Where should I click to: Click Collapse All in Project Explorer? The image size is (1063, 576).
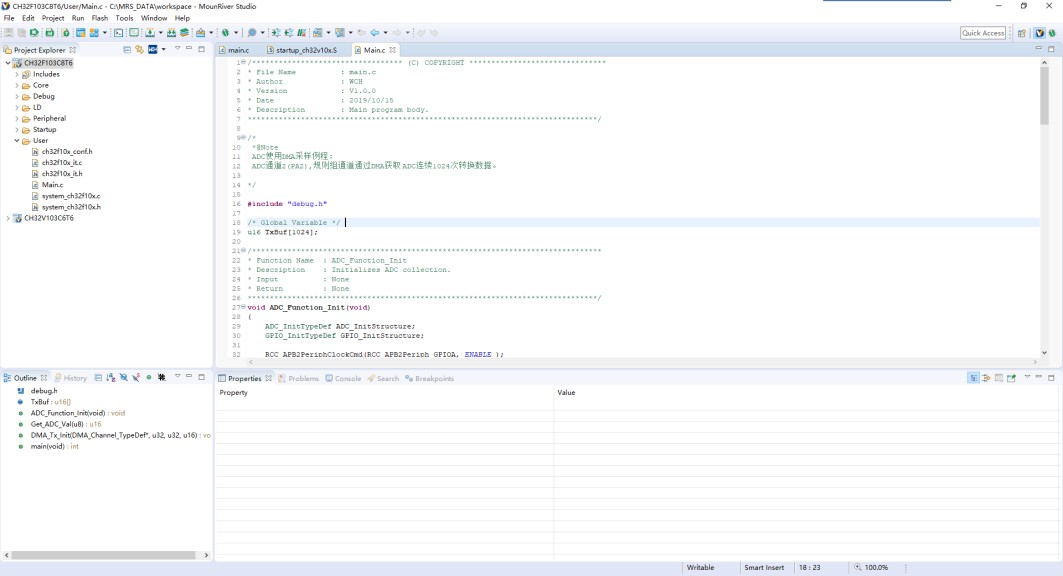pos(127,49)
